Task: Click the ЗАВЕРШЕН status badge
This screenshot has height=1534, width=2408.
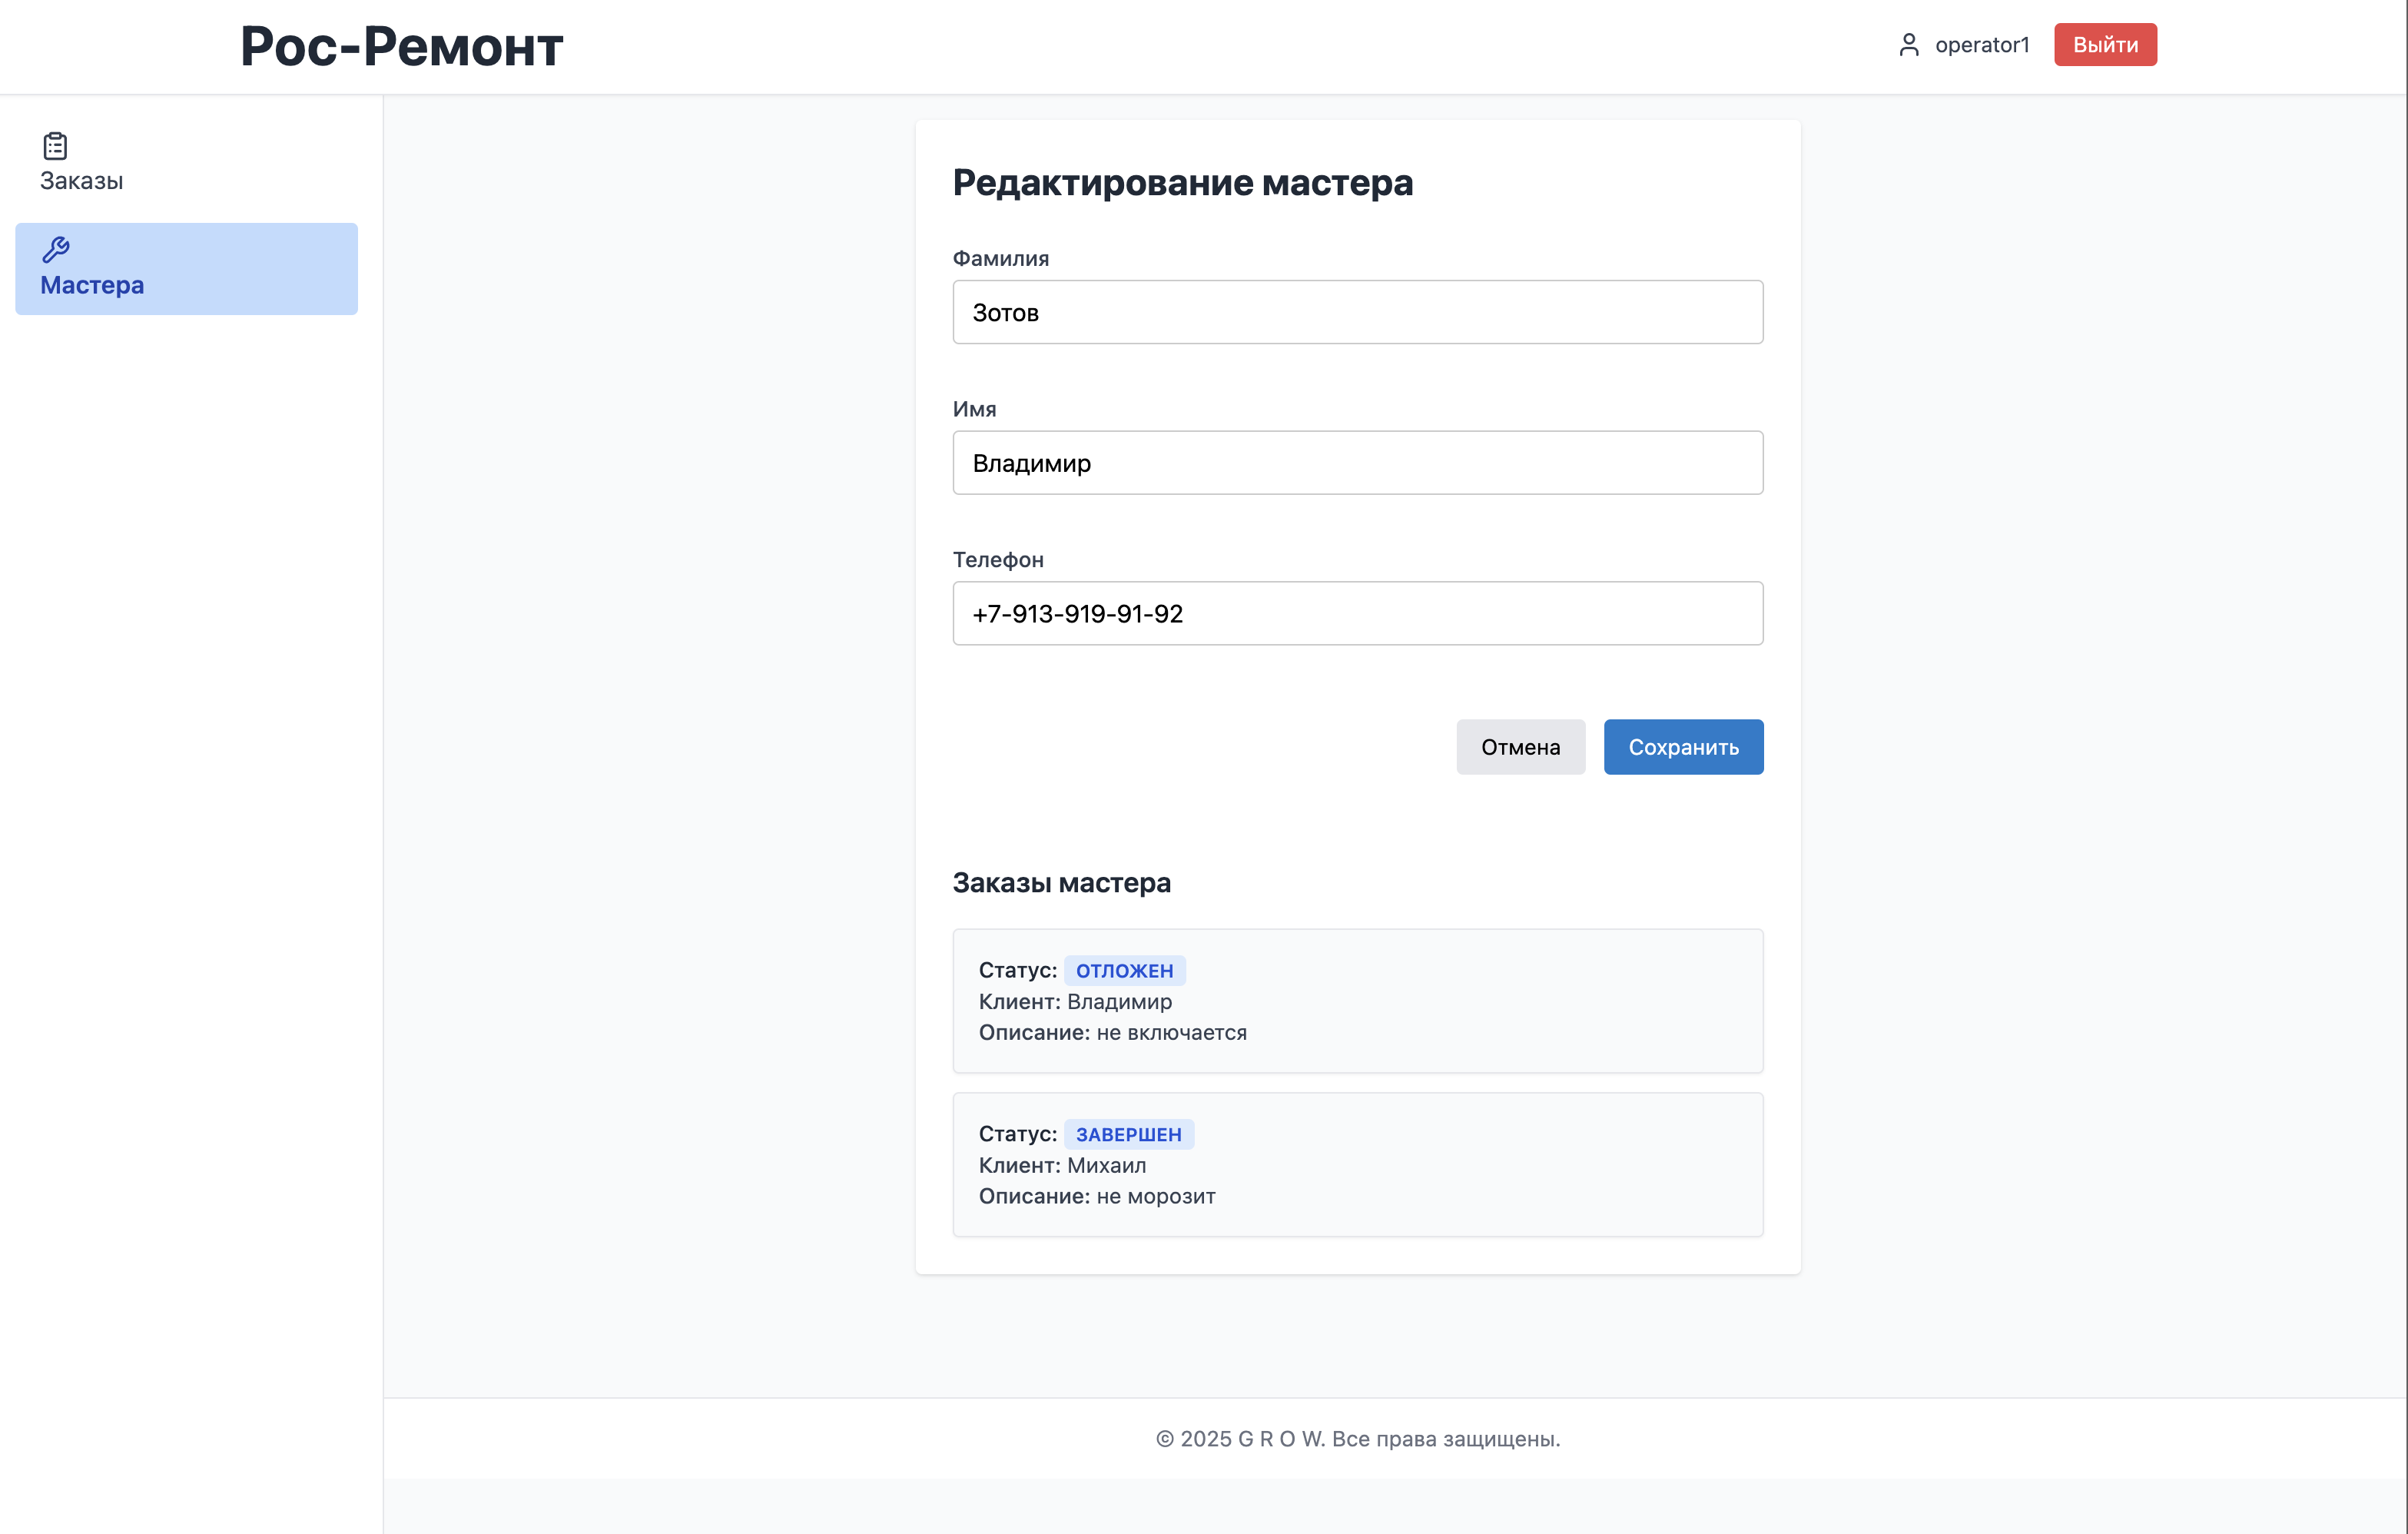Action: click(1128, 1134)
